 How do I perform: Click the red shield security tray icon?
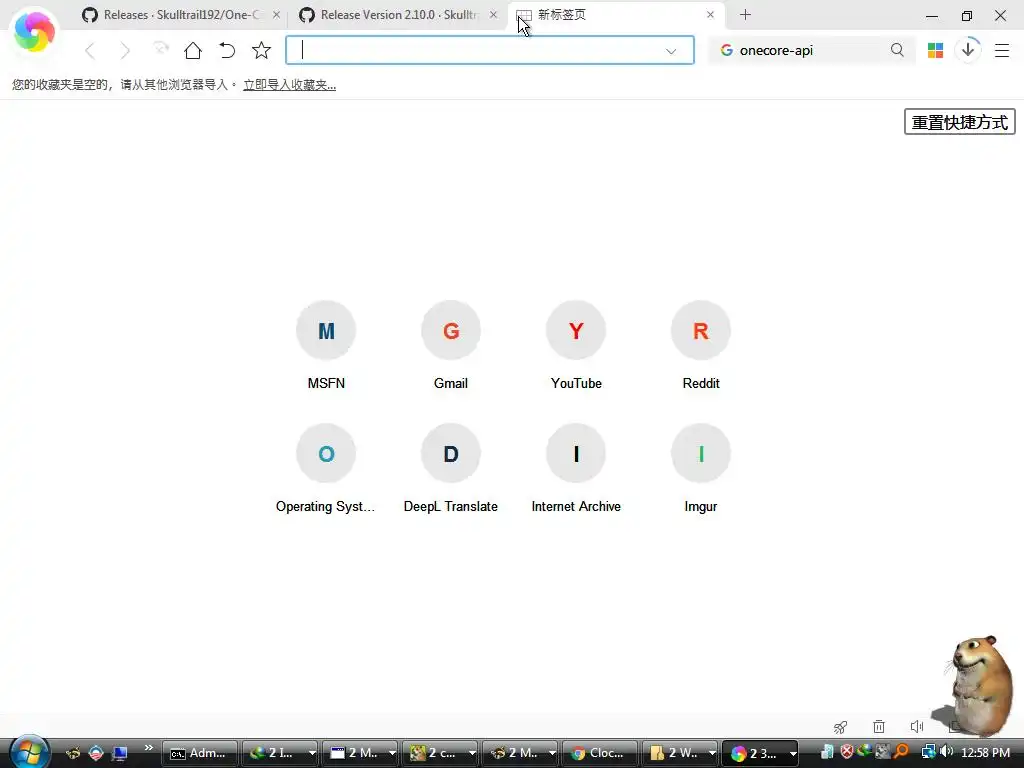(846, 752)
